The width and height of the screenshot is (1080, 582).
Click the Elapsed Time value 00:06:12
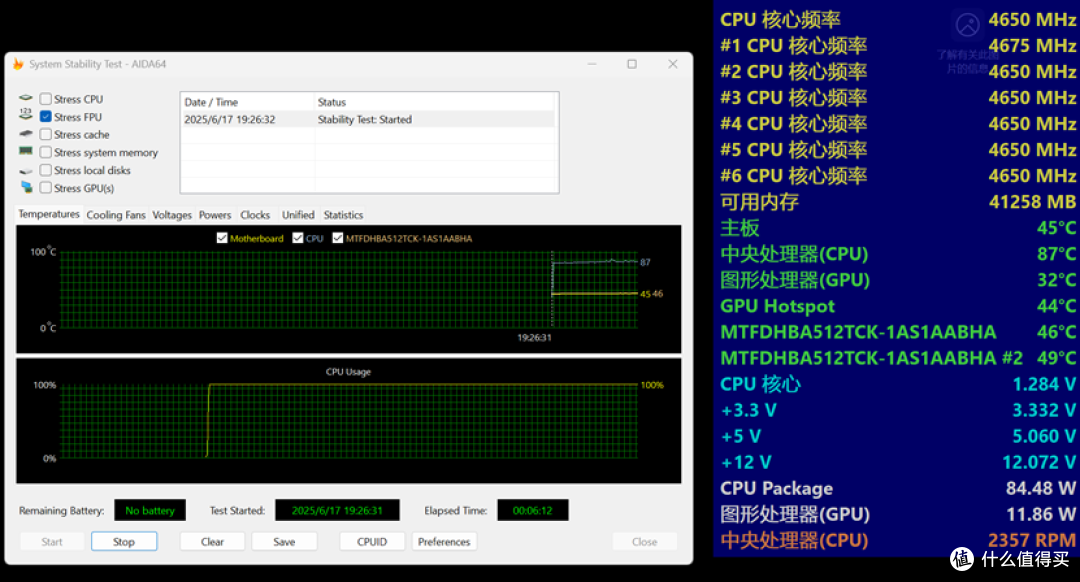tap(532, 510)
